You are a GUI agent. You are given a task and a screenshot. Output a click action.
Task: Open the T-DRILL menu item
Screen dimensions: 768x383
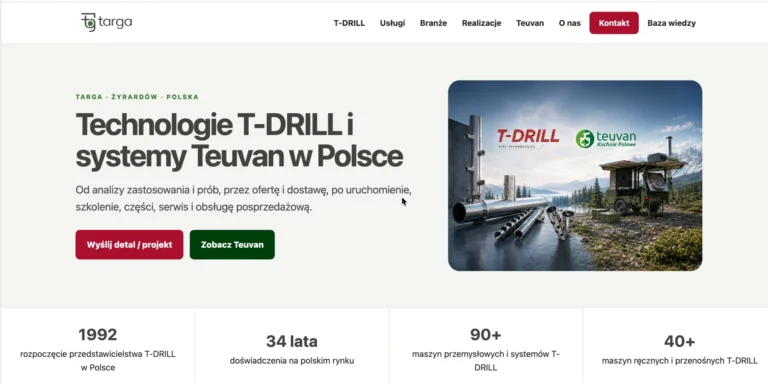(x=349, y=23)
